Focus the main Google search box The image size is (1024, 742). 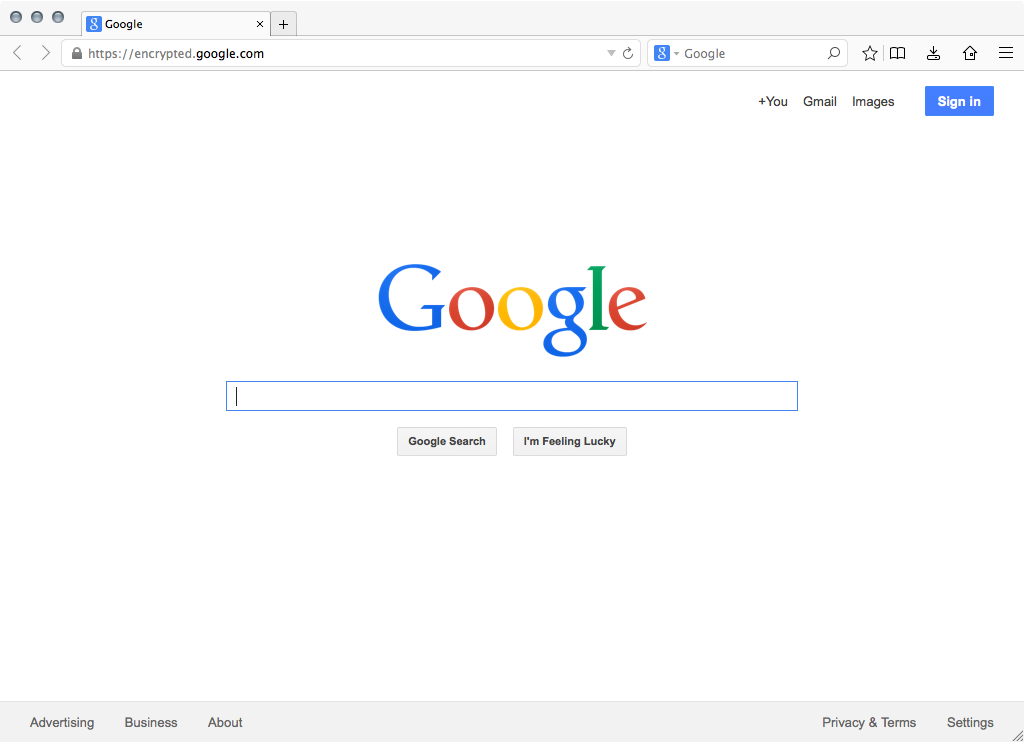pos(512,396)
